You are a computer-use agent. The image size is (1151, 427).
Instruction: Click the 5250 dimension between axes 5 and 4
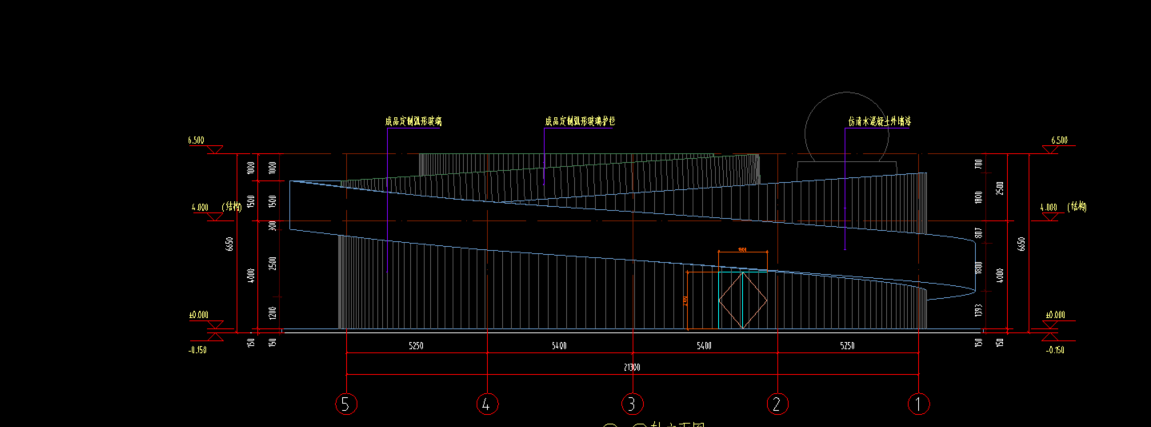[x=415, y=346]
